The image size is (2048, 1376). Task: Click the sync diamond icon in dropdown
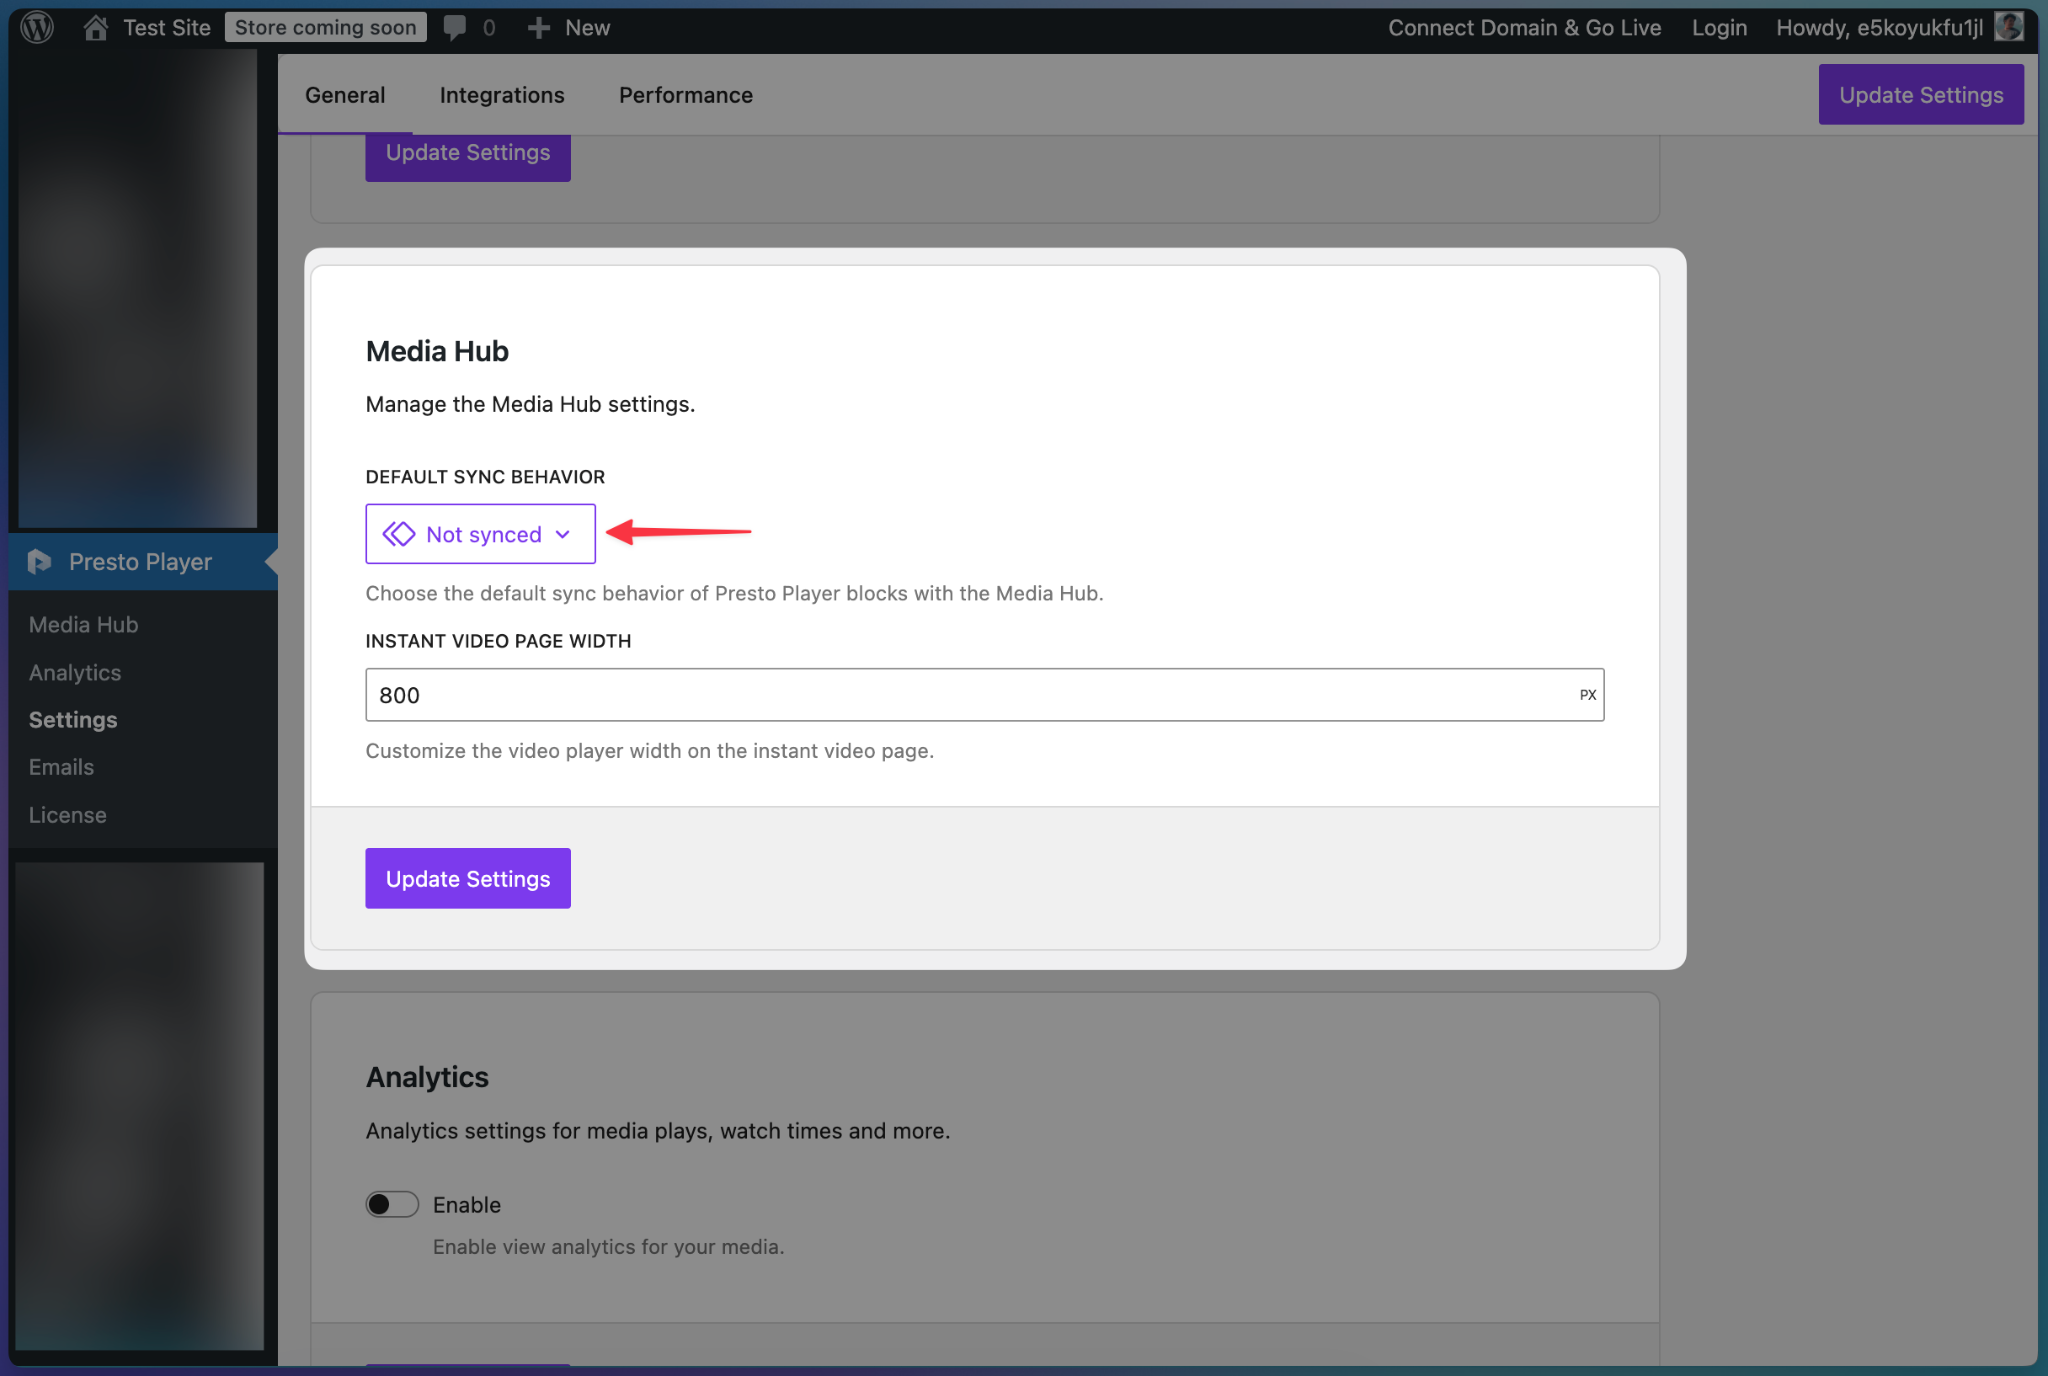(x=399, y=534)
